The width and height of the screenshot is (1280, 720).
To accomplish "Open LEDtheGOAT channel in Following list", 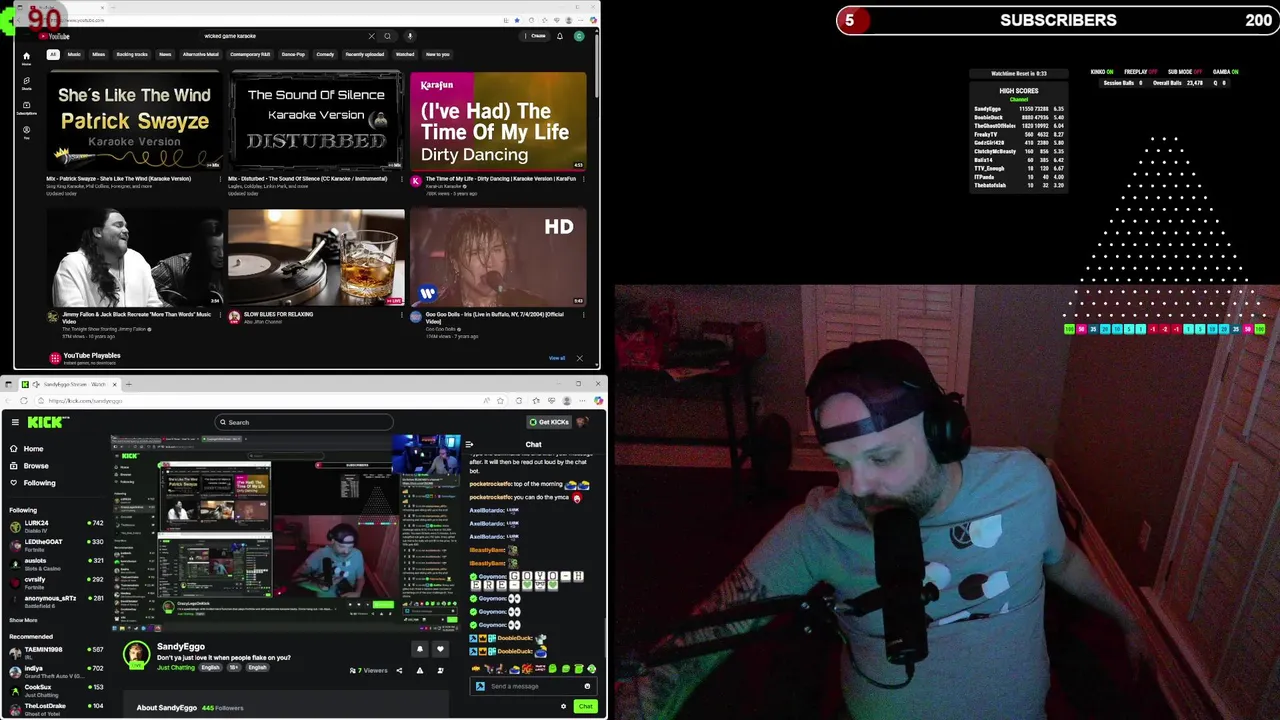I will point(56,545).
